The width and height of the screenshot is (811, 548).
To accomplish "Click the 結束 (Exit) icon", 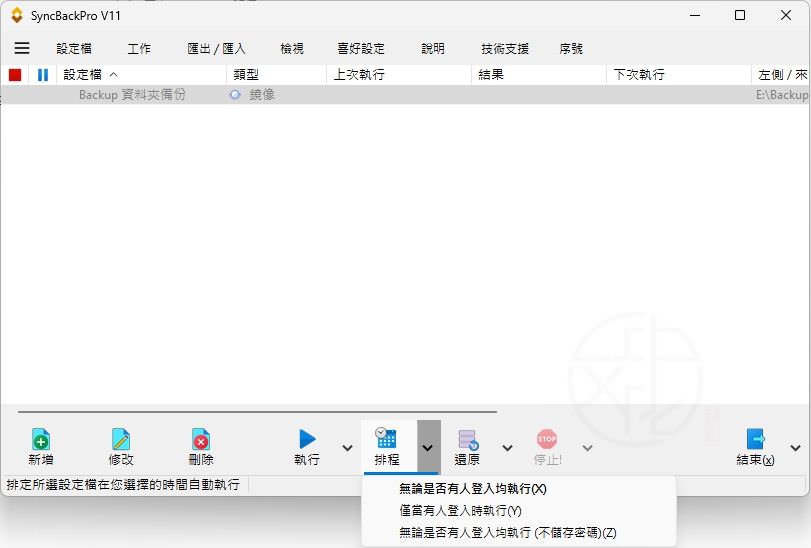I will tap(755, 440).
